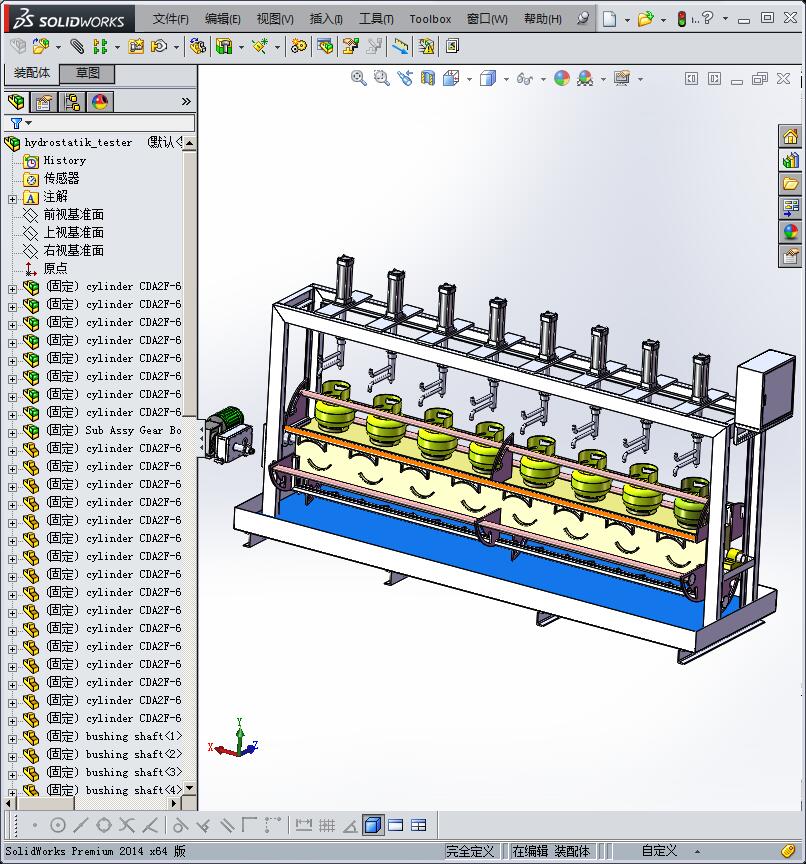Open the PropertyManager tab icon
The width and height of the screenshot is (806, 864).
pos(44,102)
